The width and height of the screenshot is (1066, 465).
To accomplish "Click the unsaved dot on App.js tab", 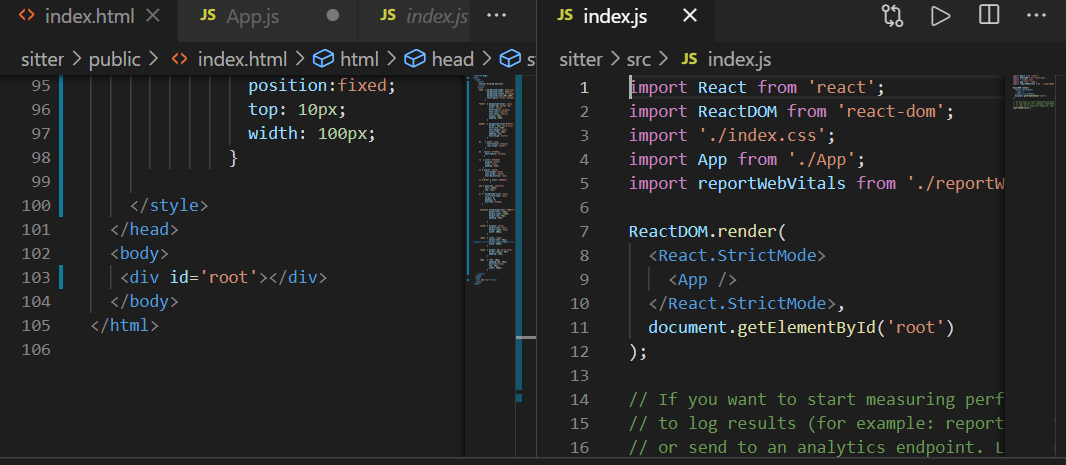I will tap(333, 16).
